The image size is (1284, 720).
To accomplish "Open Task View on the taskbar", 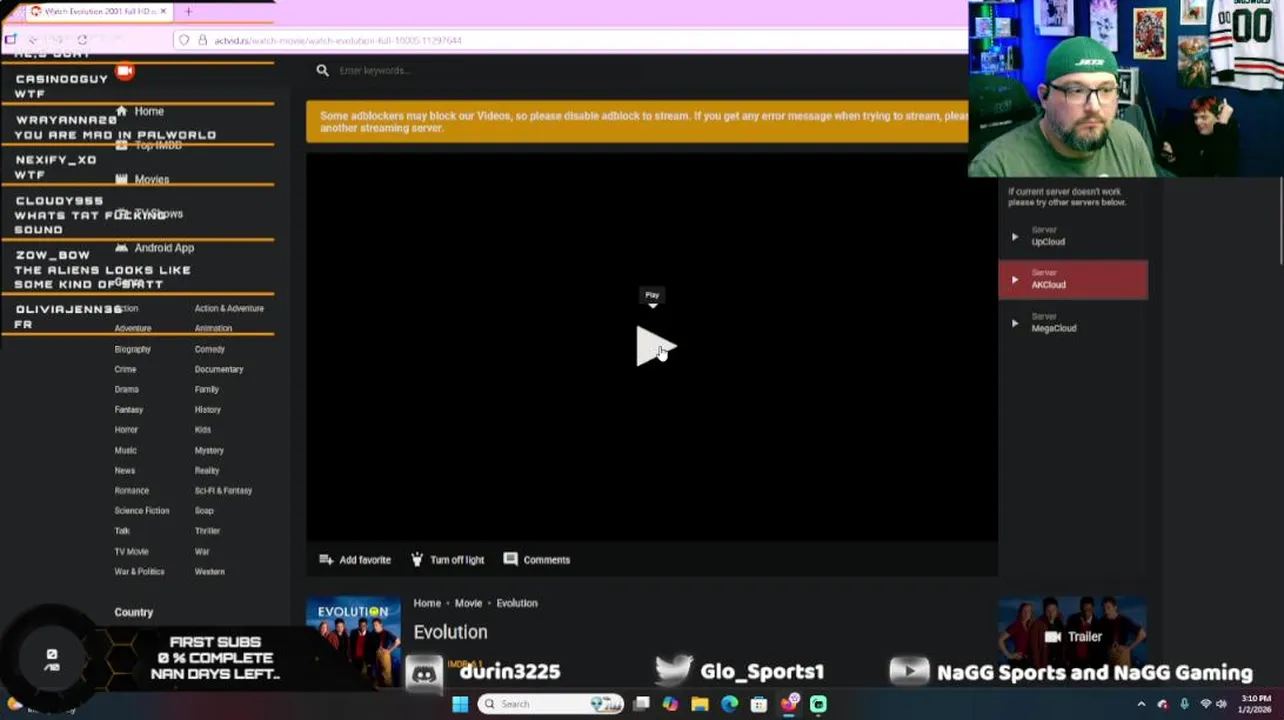I will [x=641, y=704].
